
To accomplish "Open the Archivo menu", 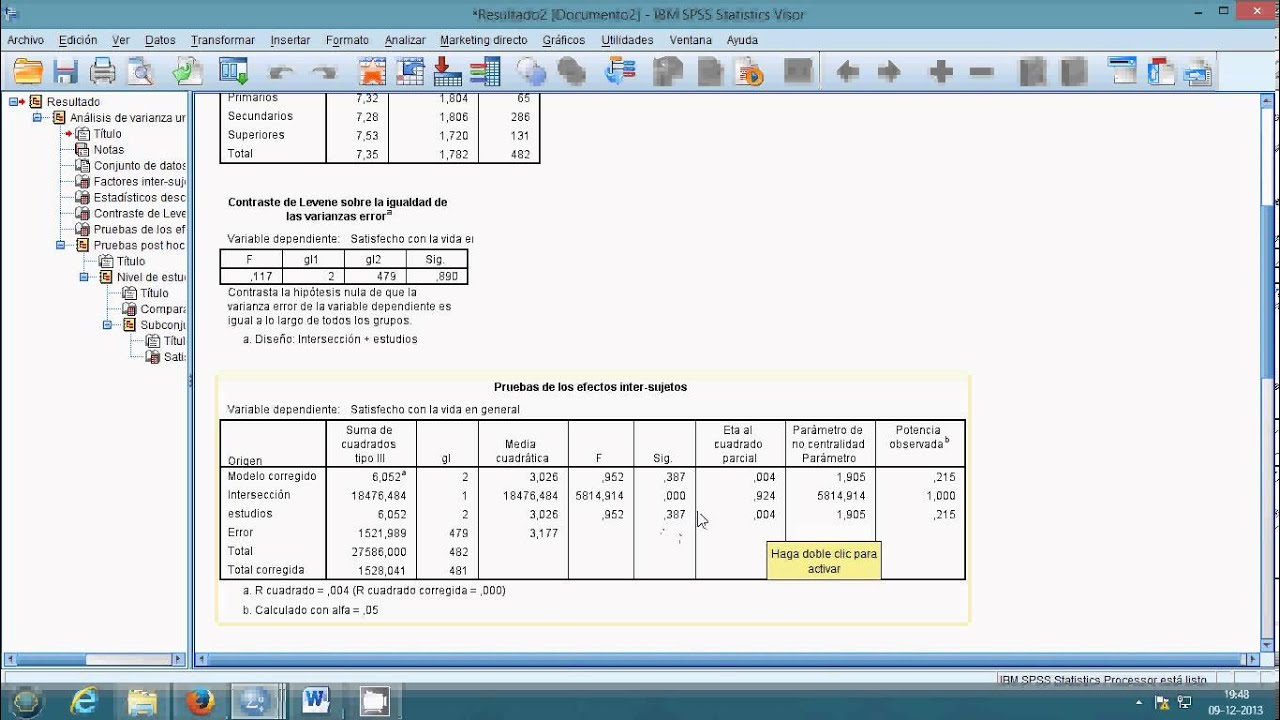I will tap(25, 40).
